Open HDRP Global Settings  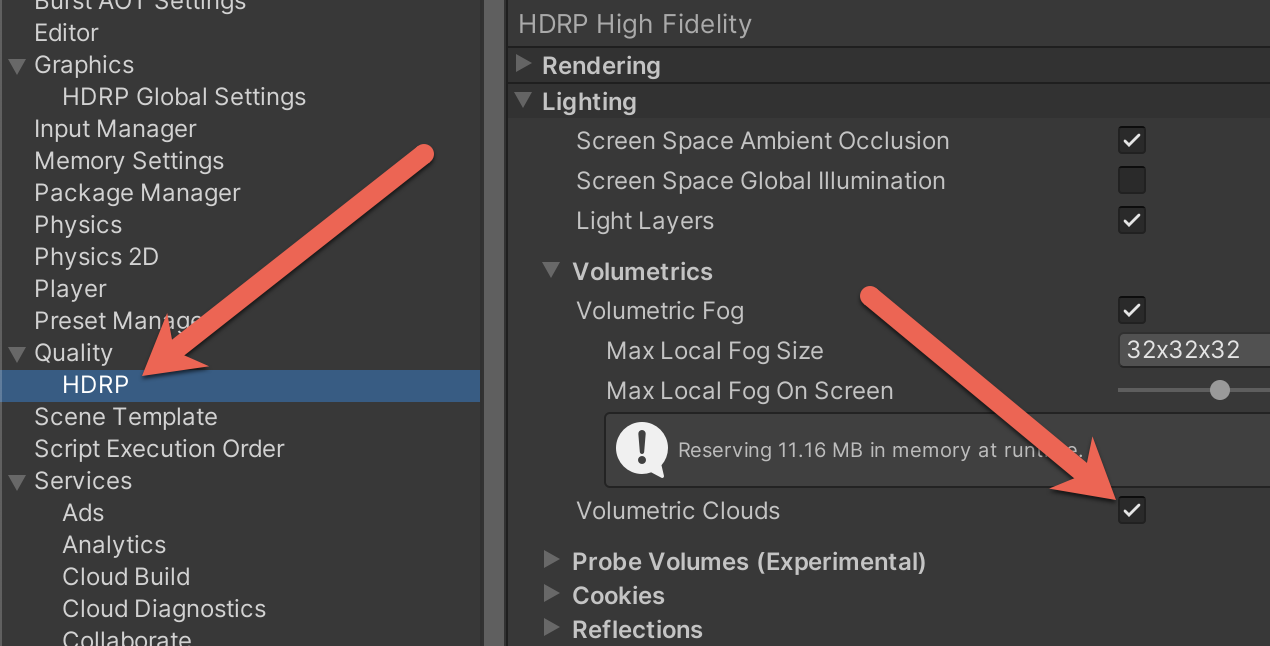184,97
